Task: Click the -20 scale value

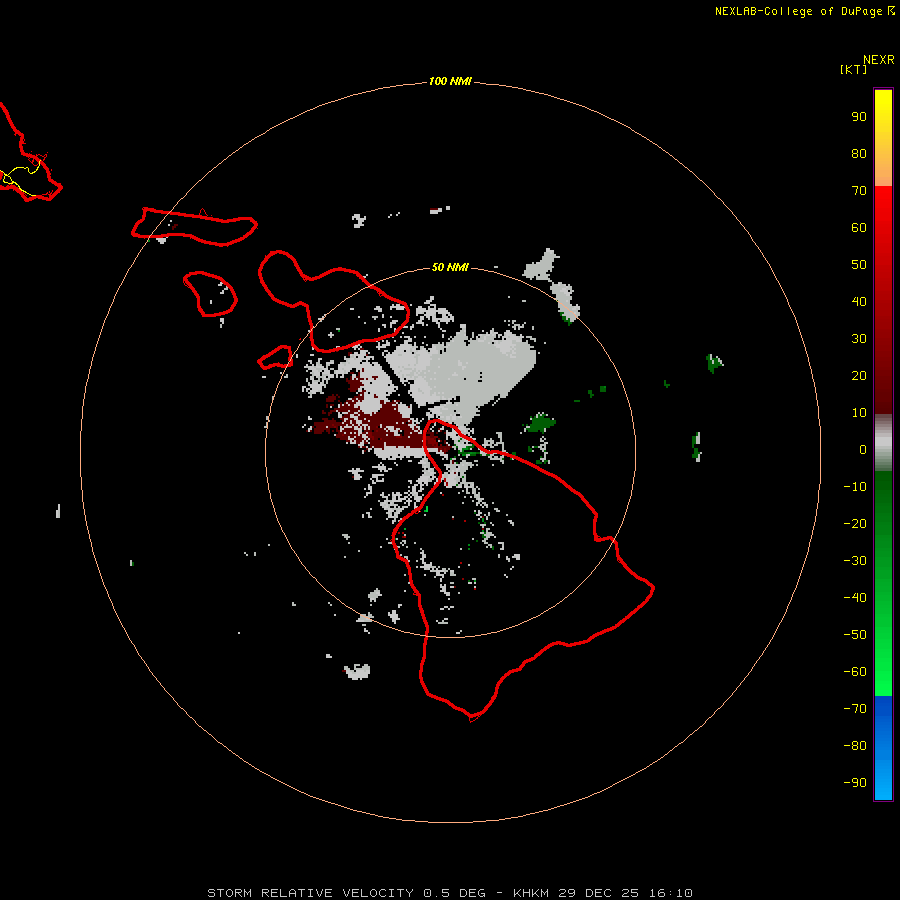Action: pos(855,523)
